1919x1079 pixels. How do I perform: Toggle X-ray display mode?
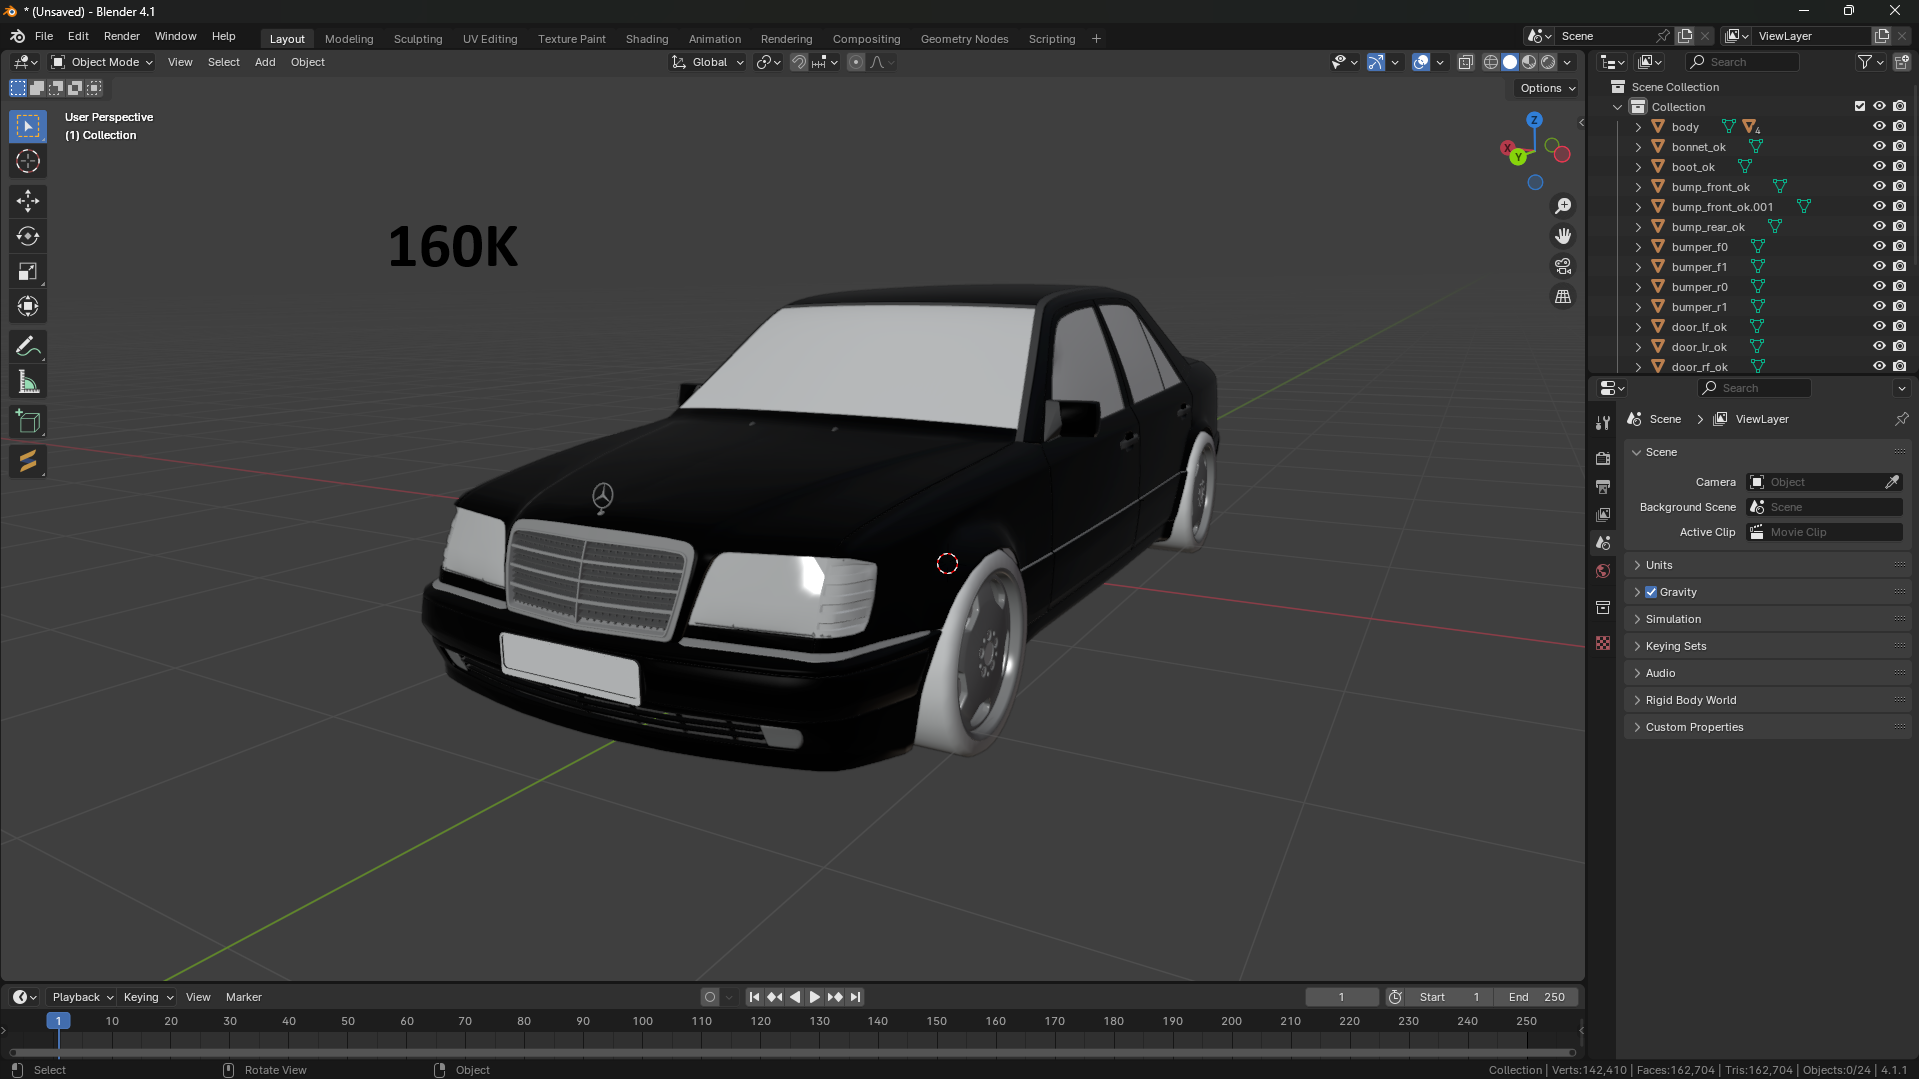point(1465,62)
